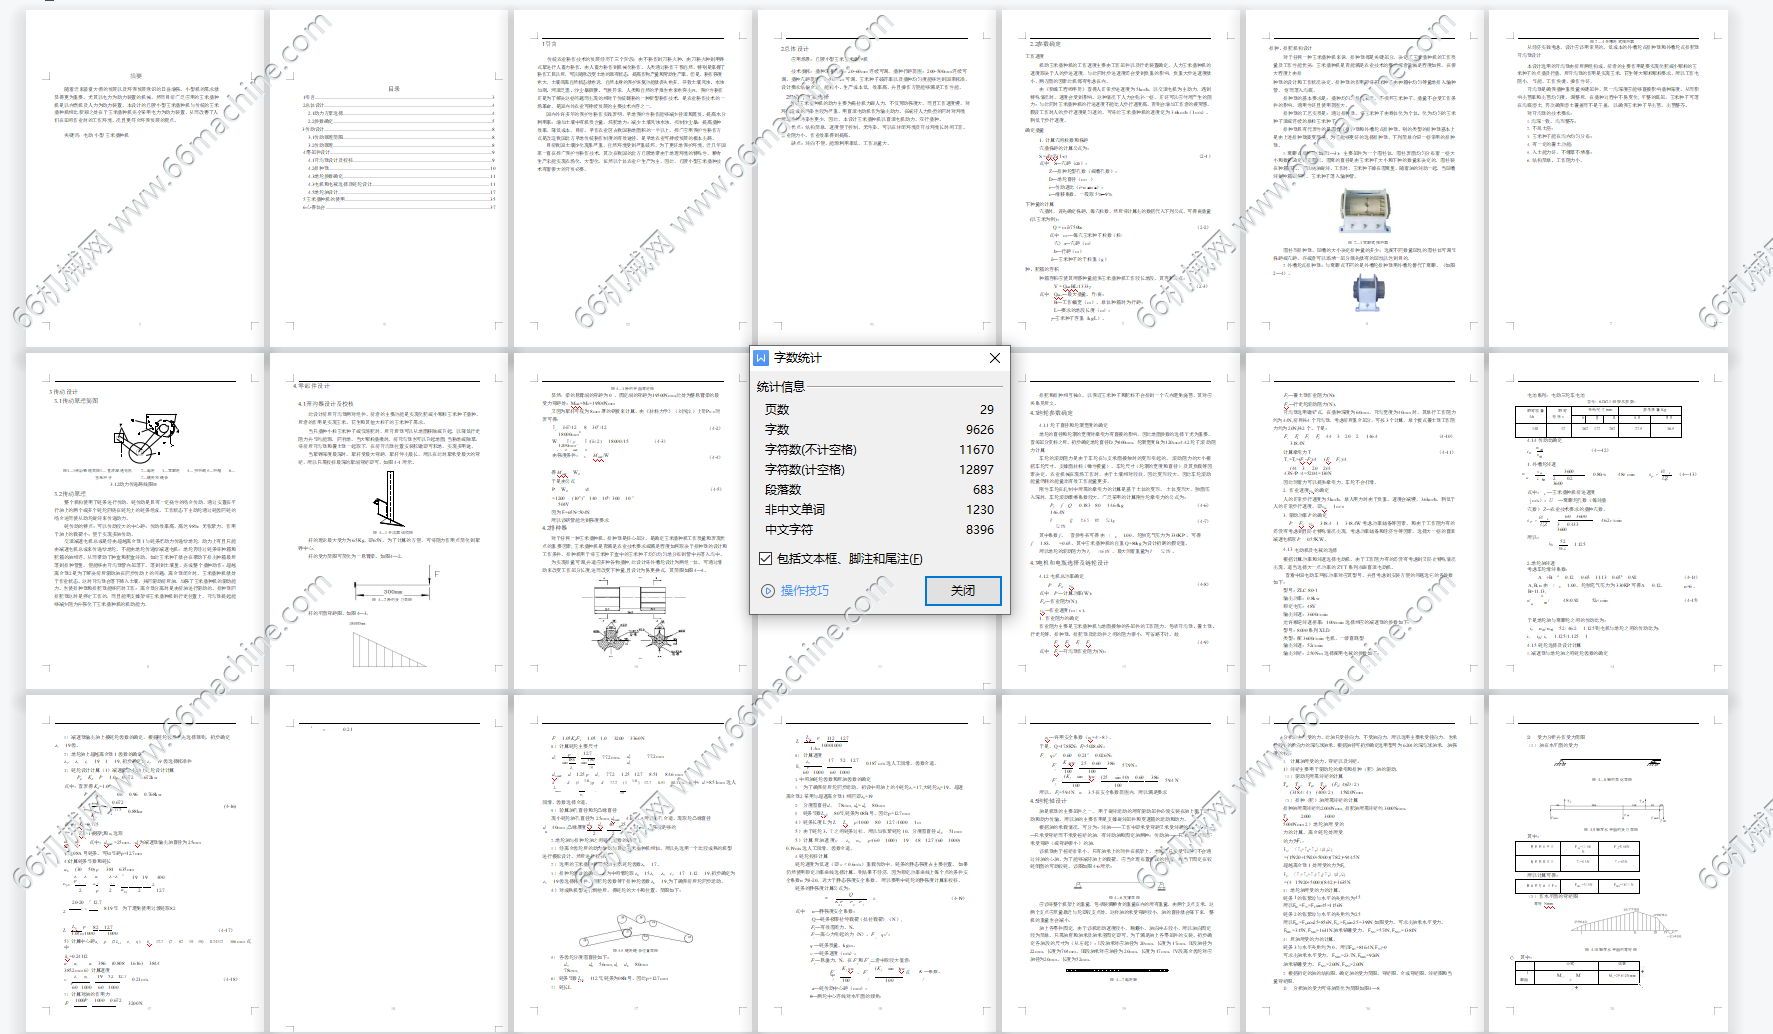Screen dimensions: 1773x1034
Task: Select the nearly blank page in bottom row
Action: click(389, 860)
